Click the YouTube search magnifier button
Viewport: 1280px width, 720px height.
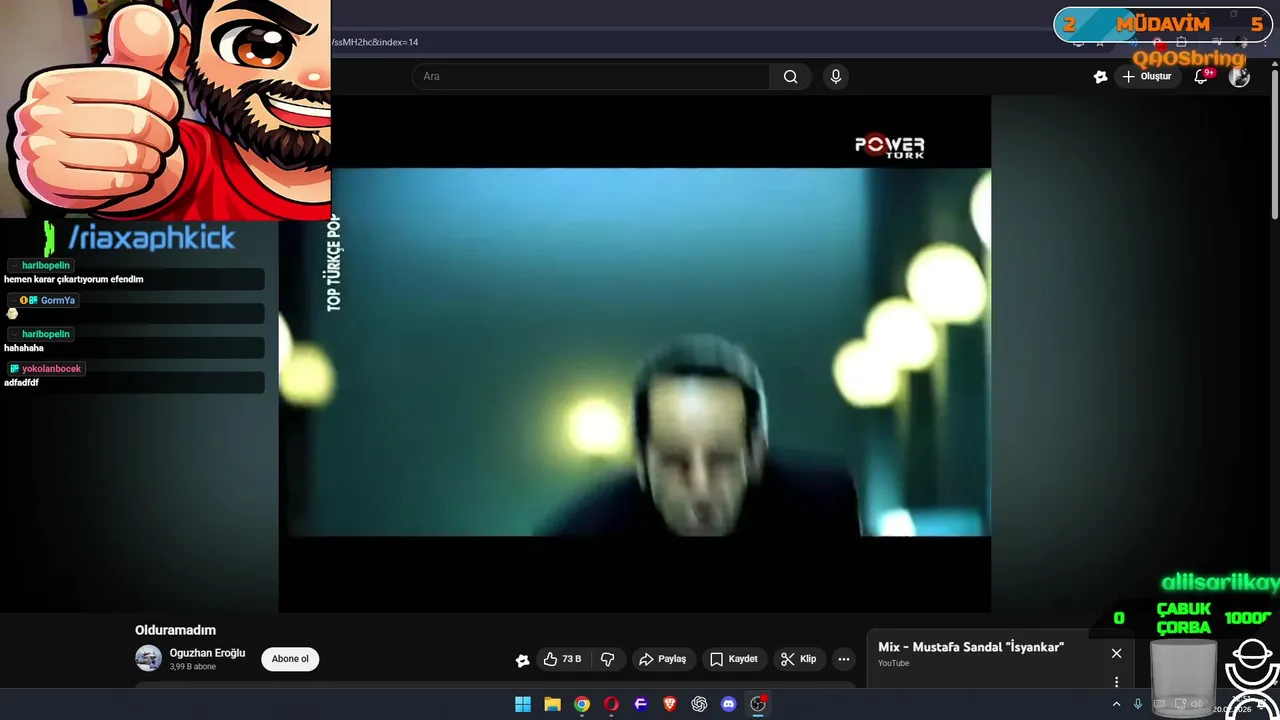(x=790, y=77)
